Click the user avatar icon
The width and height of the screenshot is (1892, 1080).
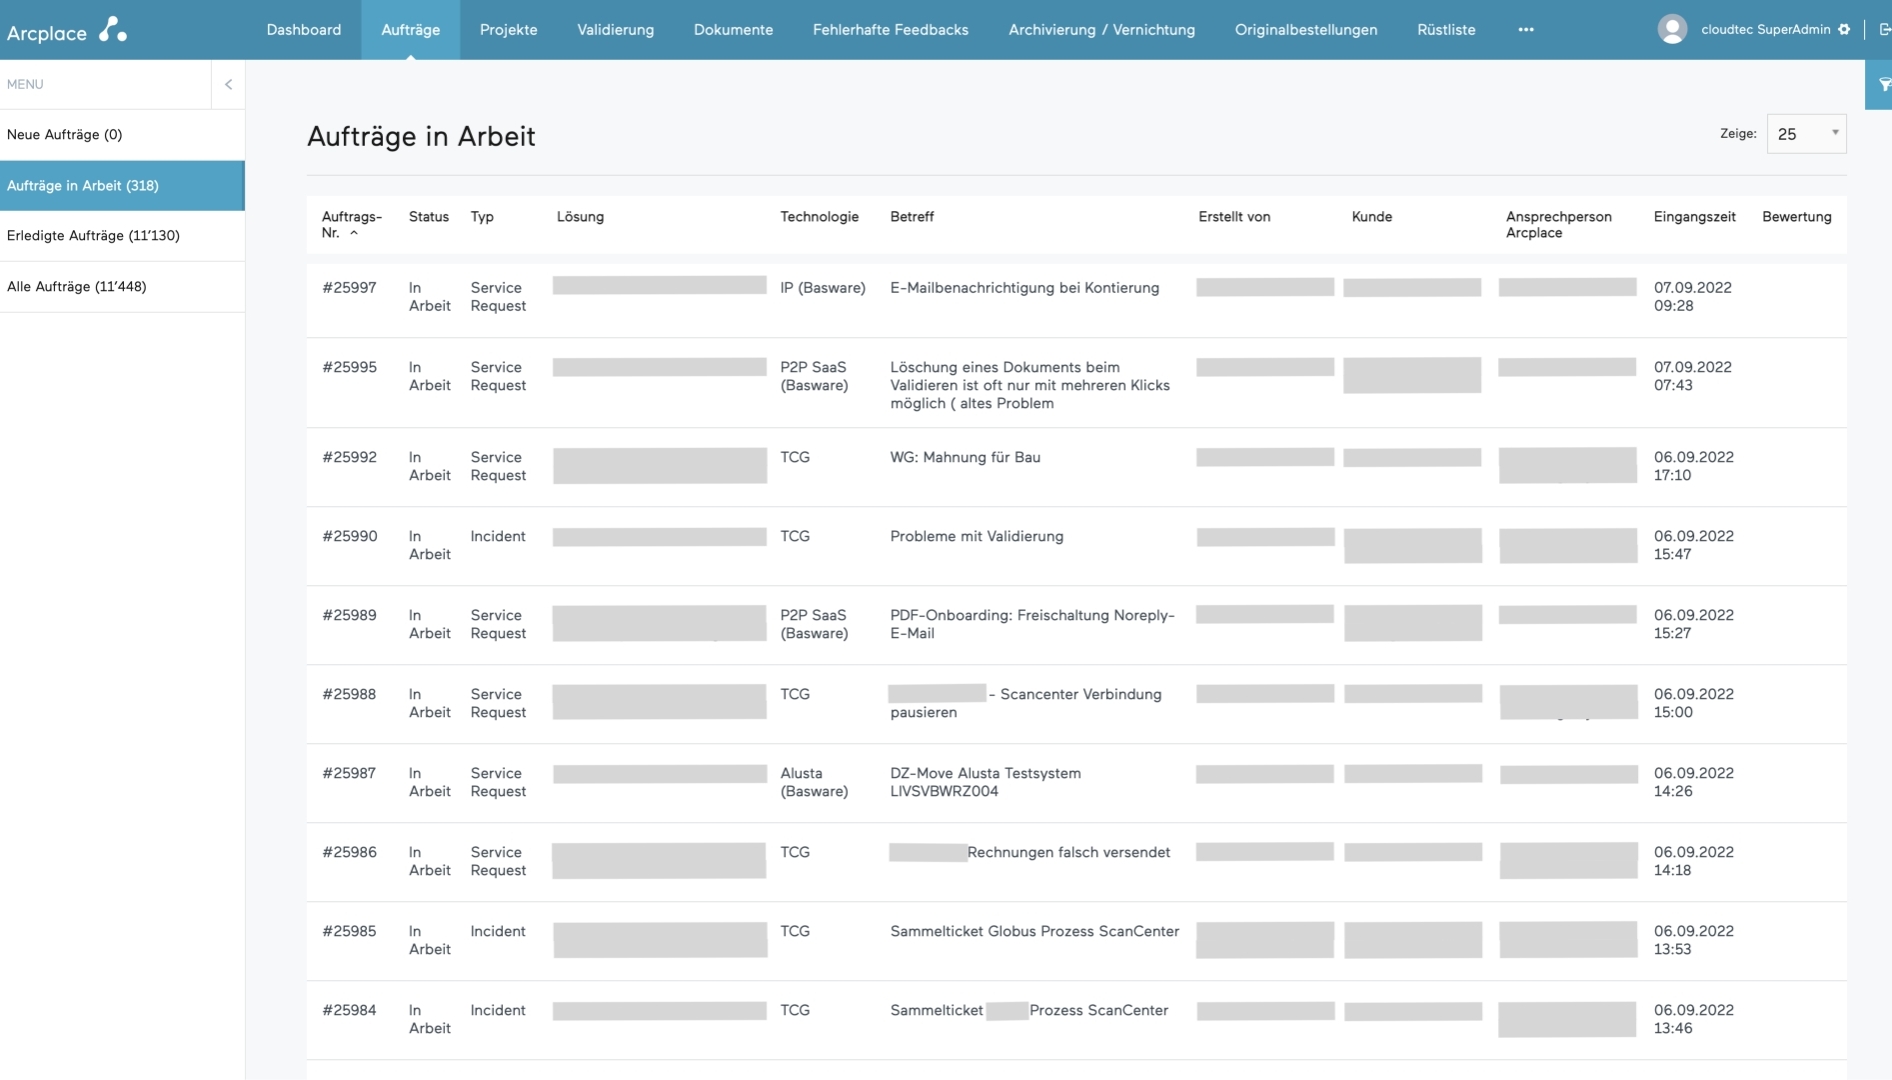(1672, 30)
